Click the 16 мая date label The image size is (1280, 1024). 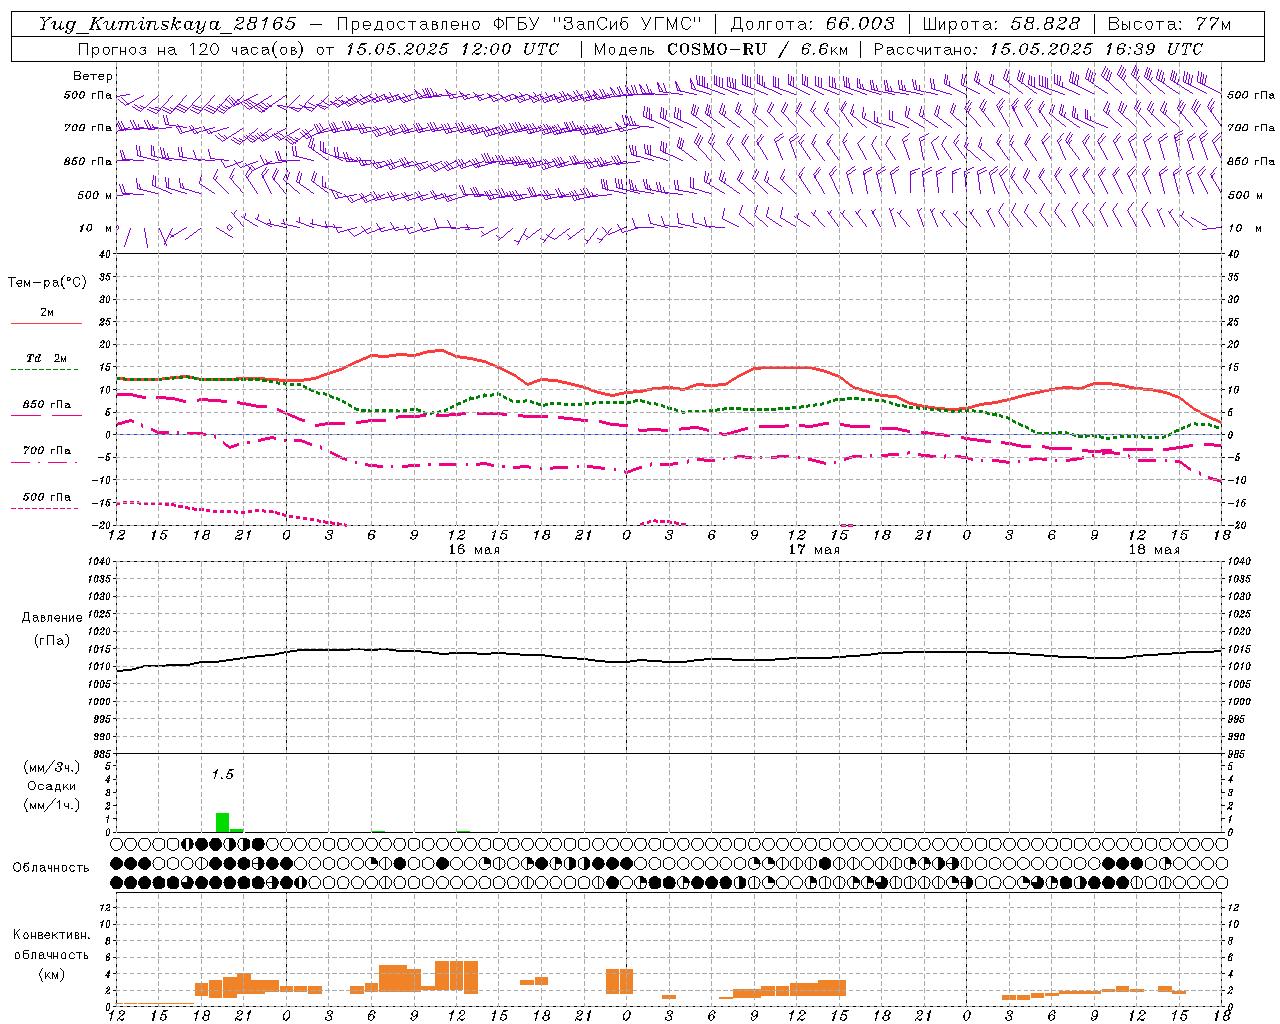[x=474, y=550]
